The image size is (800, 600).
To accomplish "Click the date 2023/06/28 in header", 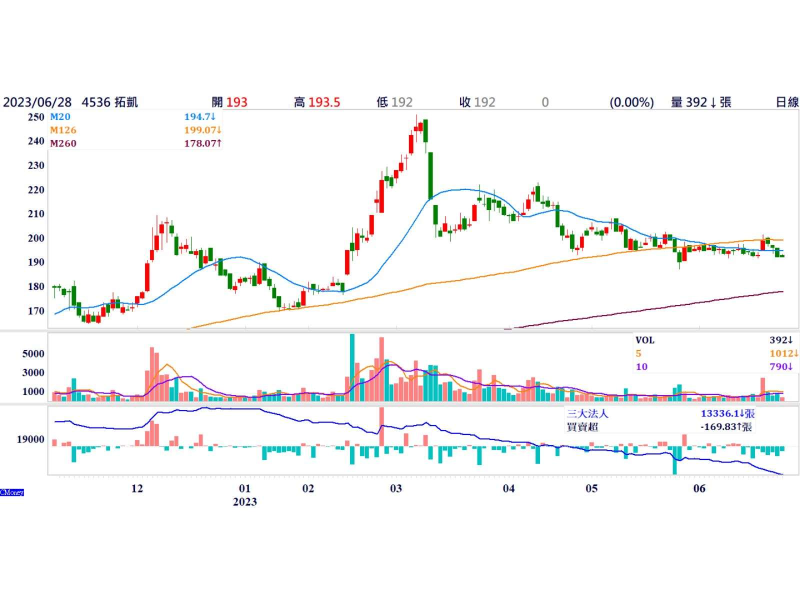I will 39,102.
